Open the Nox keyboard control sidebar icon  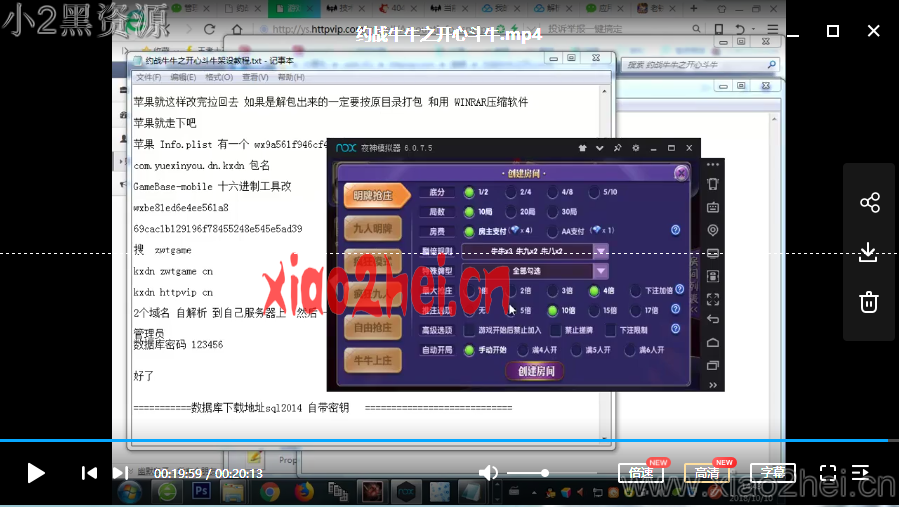[x=713, y=207]
